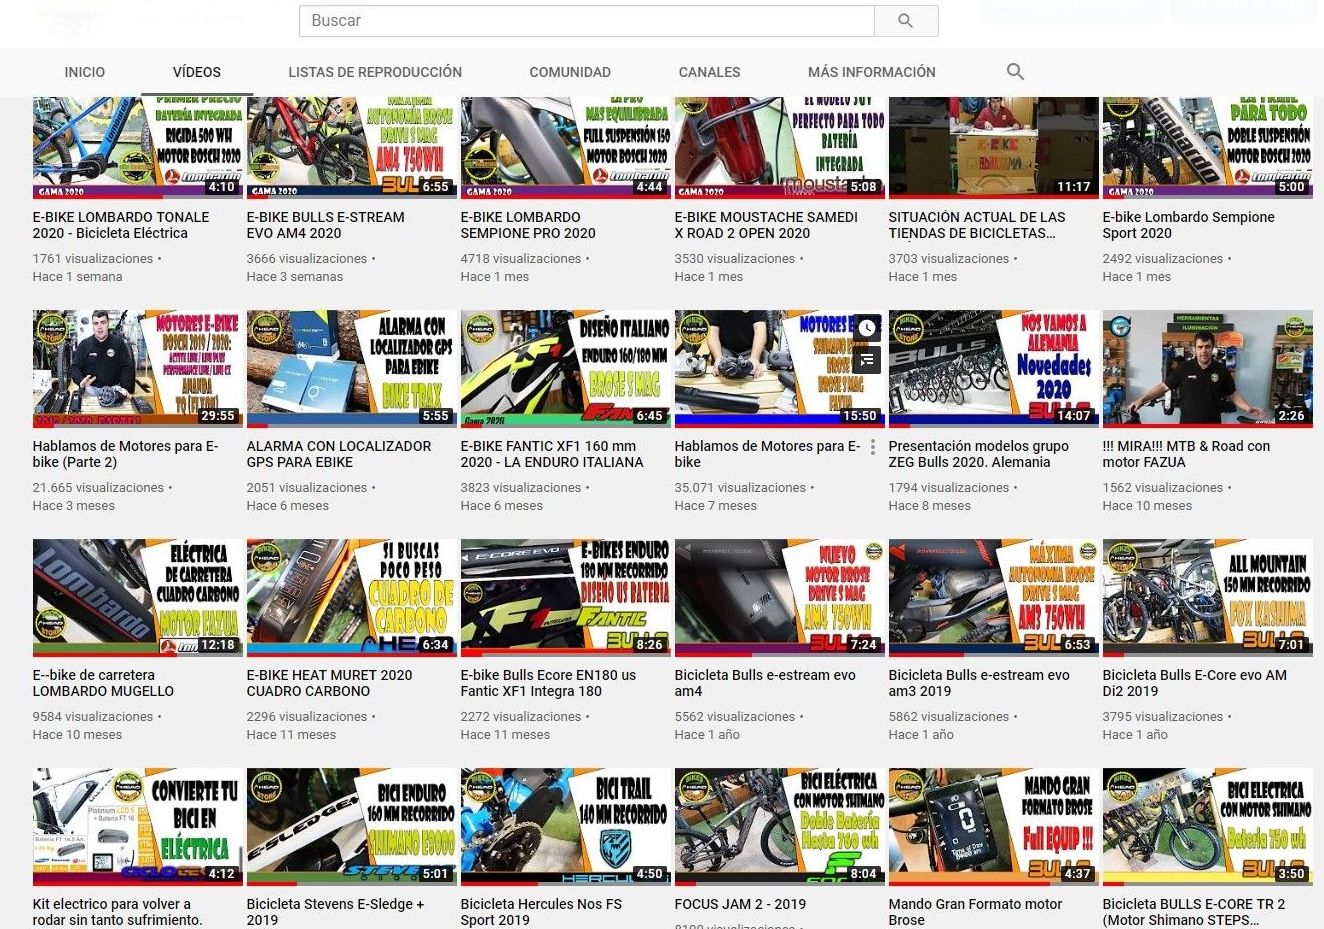The height and width of the screenshot is (929, 1324).
Task: Click the 4:10 Lombardo Tonale video thumbnail
Action: (x=138, y=146)
